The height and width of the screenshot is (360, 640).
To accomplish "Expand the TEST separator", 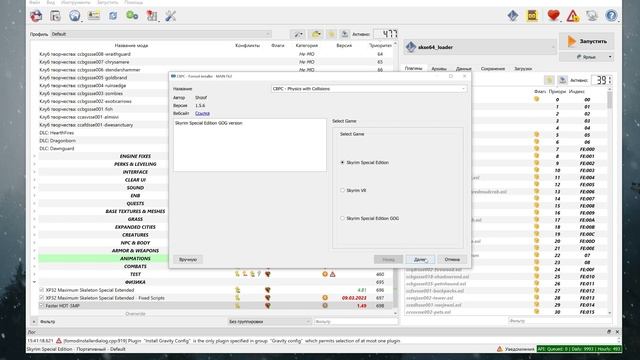I will pos(34,274).
